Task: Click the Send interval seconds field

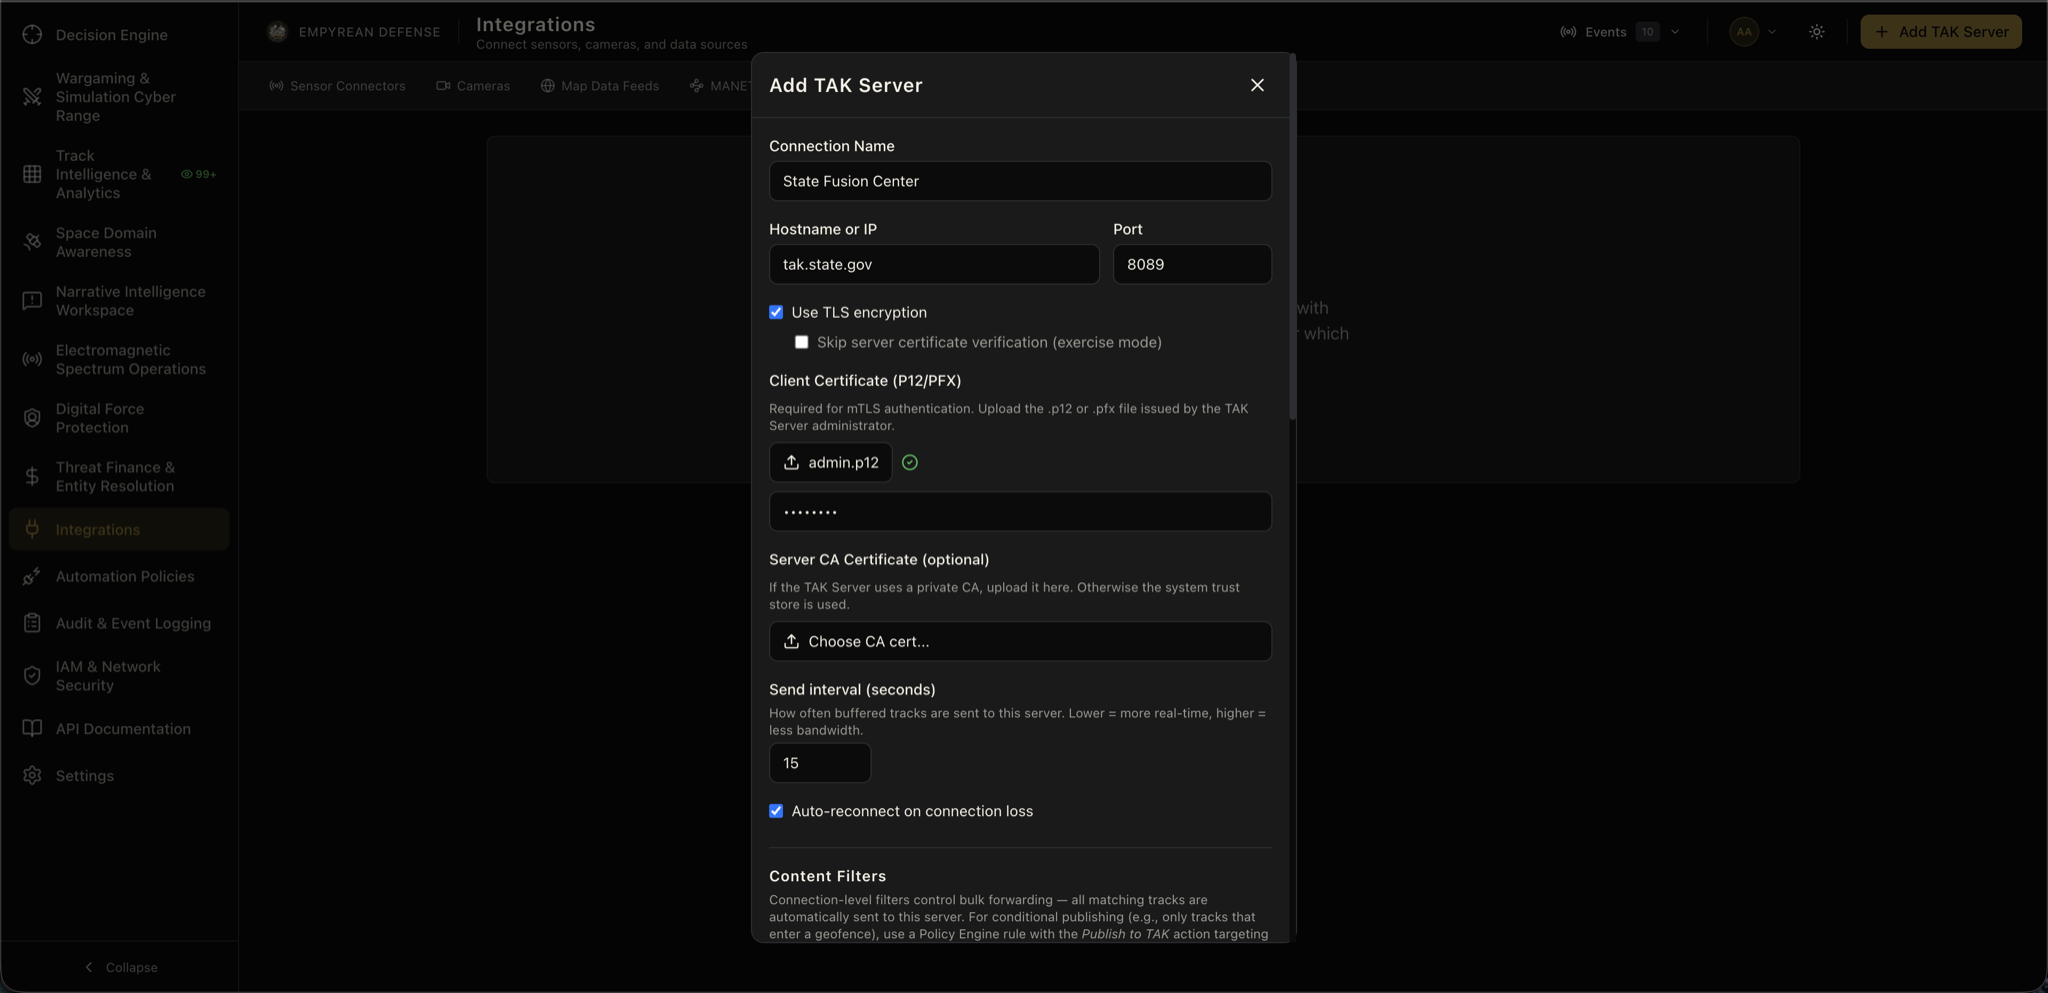Action: click(820, 764)
